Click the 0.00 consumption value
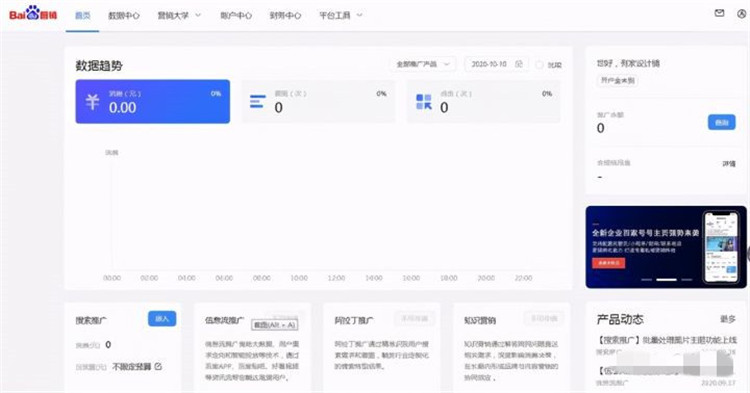Viewport: 750px width, 393px height. (122, 108)
